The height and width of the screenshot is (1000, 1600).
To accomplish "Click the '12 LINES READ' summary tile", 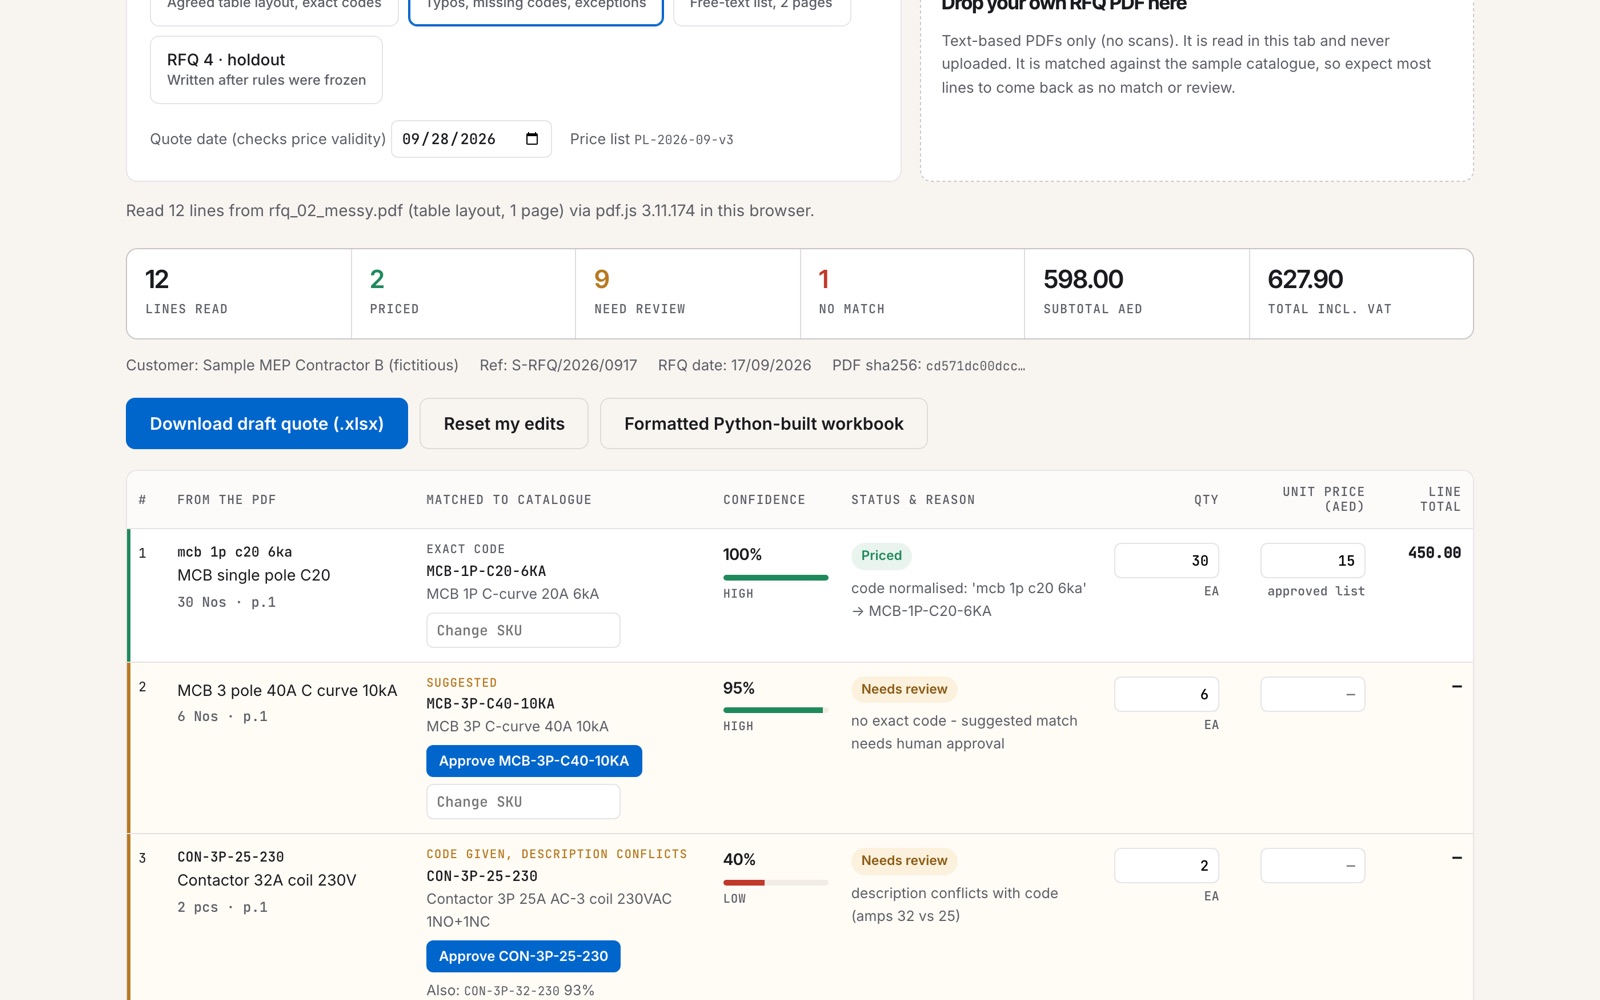I will tap(239, 293).
